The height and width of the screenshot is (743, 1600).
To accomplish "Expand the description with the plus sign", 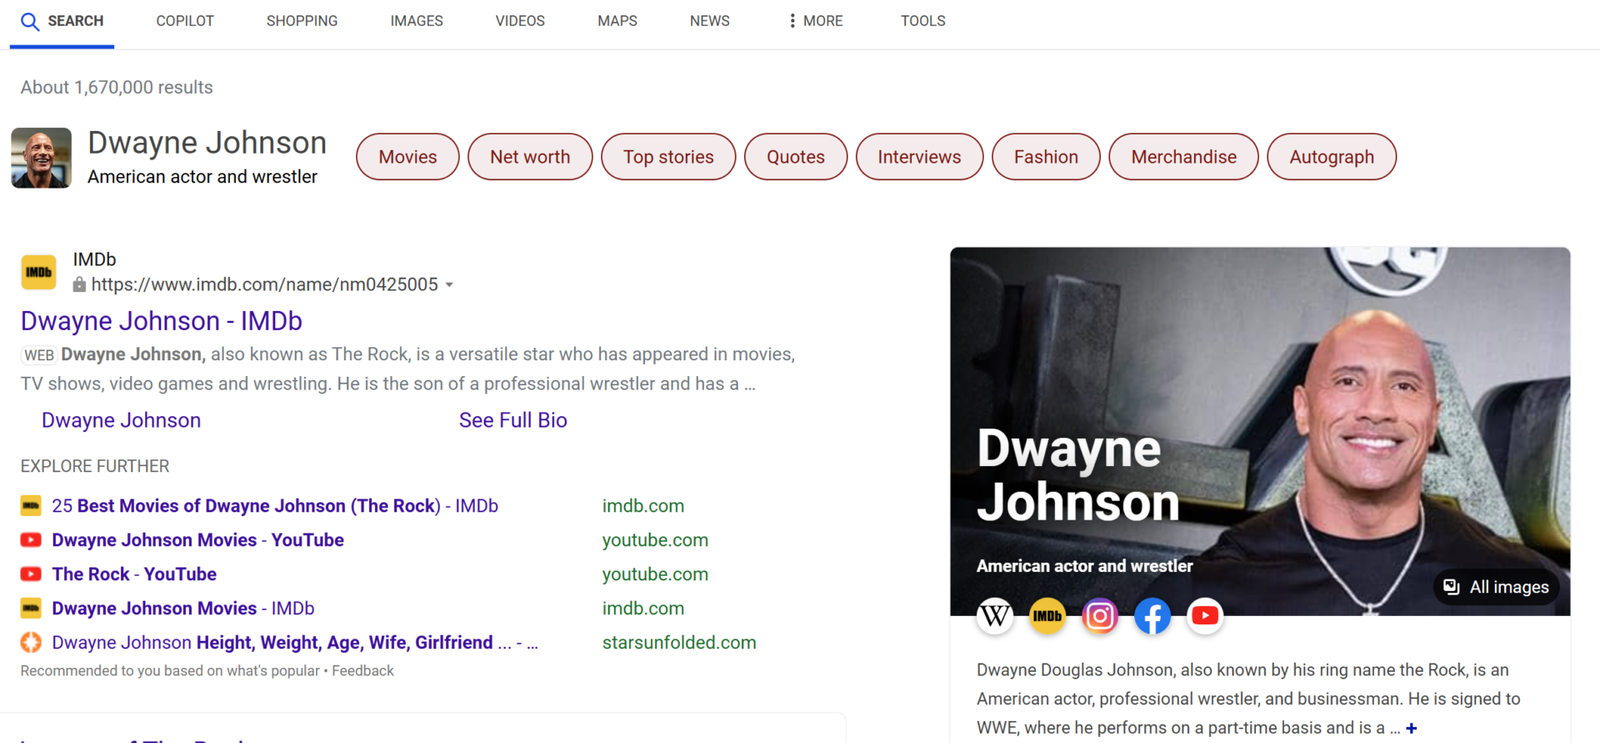I will click(1411, 728).
